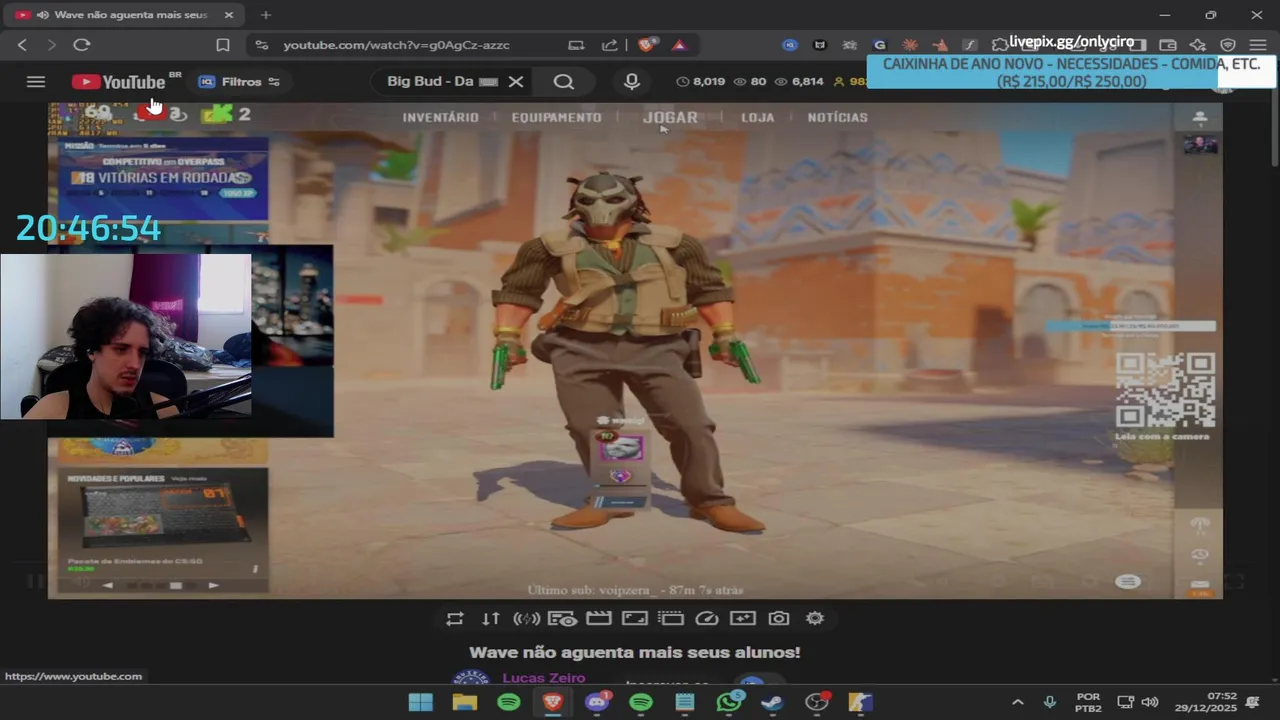This screenshot has height=720, width=1280.
Task: Click the webcam overlay of the streamer
Action: click(x=125, y=336)
